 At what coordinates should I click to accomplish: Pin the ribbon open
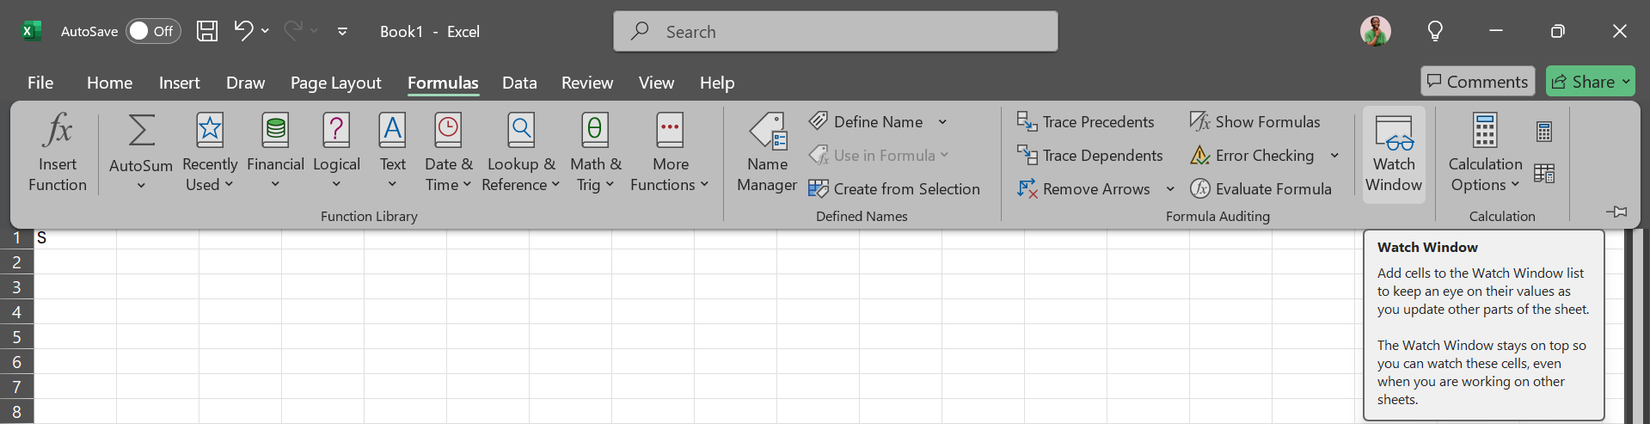point(1617,212)
